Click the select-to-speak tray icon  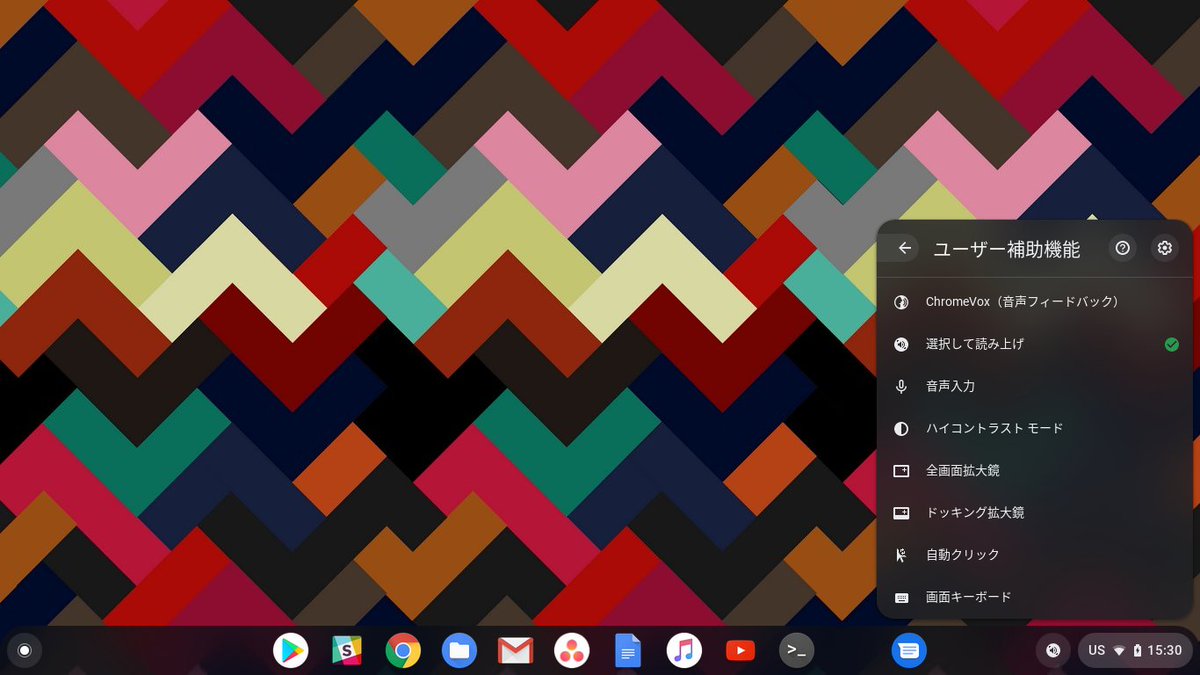pos(1052,651)
